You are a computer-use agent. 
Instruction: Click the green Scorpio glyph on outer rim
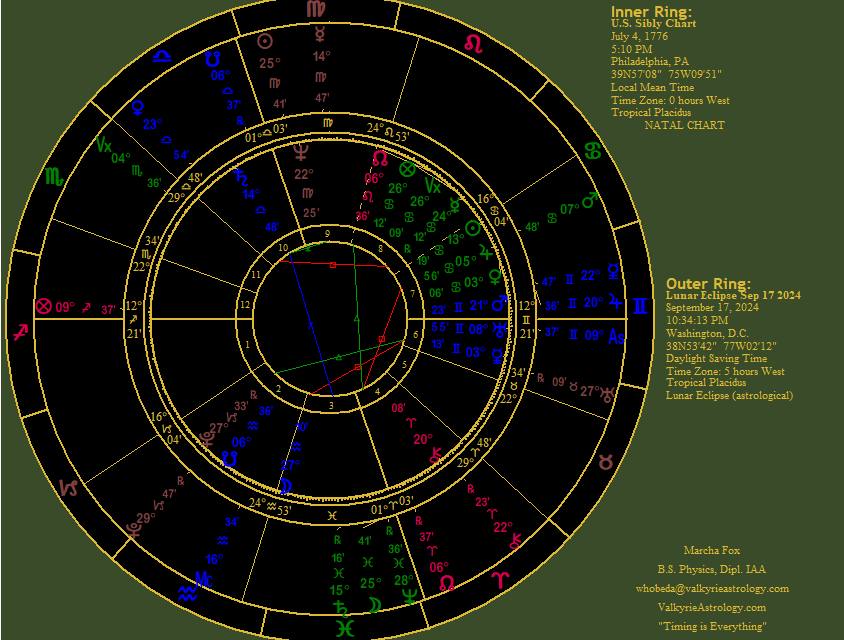53,177
